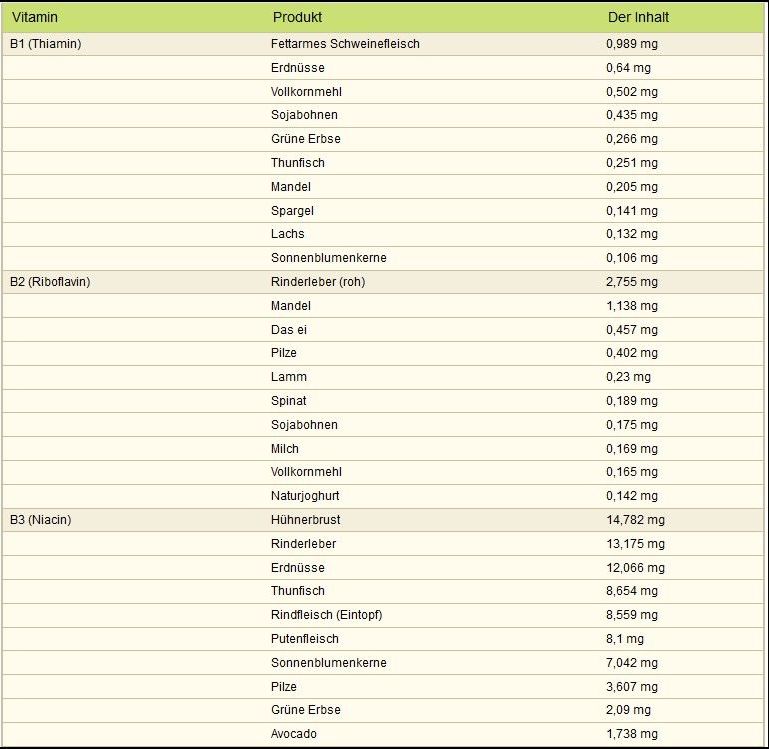Click the Fettarmes Schweinefleisch product cell
Image resolution: width=769 pixels, height=749 pixels.
345,44
